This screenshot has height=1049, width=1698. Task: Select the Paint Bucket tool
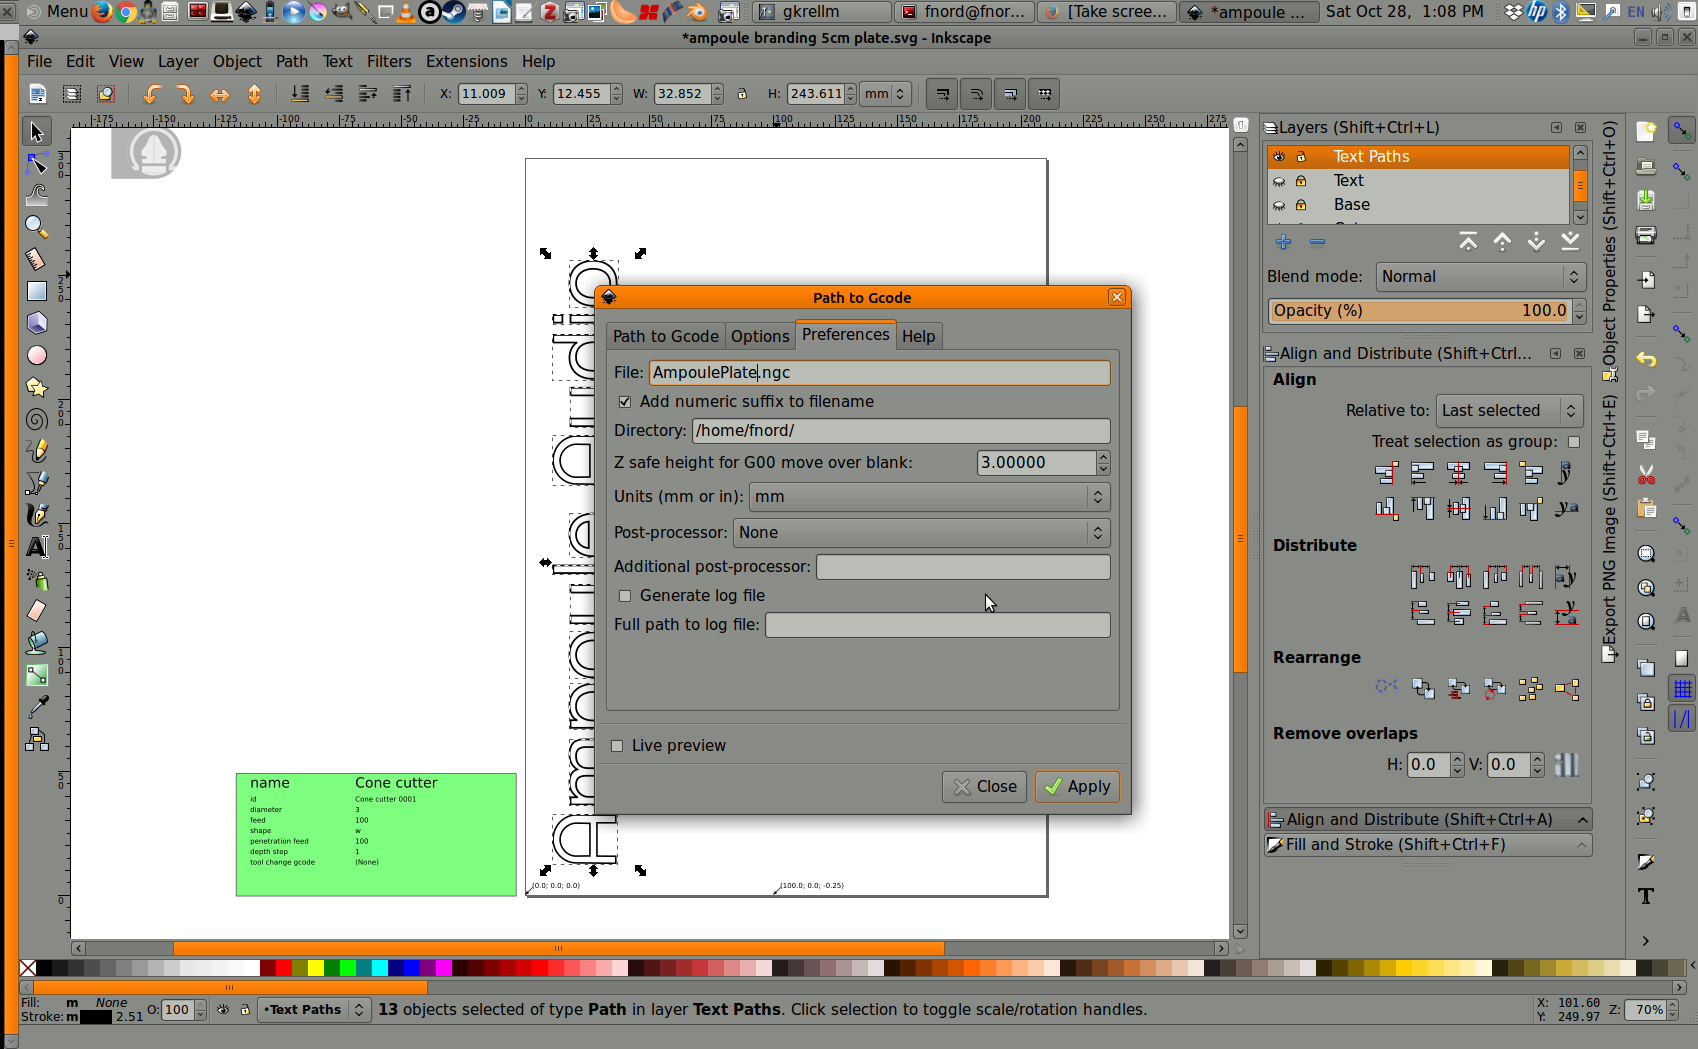(36, 642)
